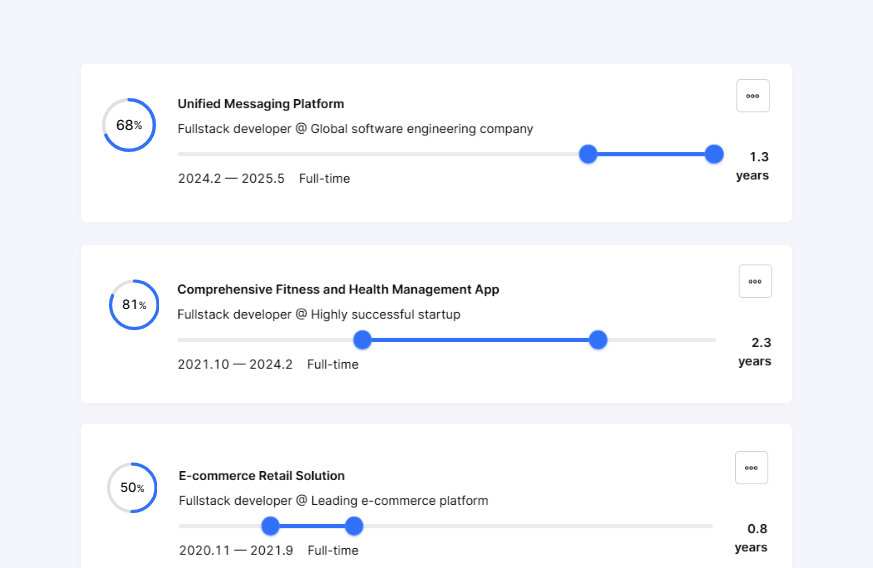The width and height of the screenshot is (873, 568).
Task: Click the 2024.2 end handle on Fitness App timeline
Action: (598, 340)
